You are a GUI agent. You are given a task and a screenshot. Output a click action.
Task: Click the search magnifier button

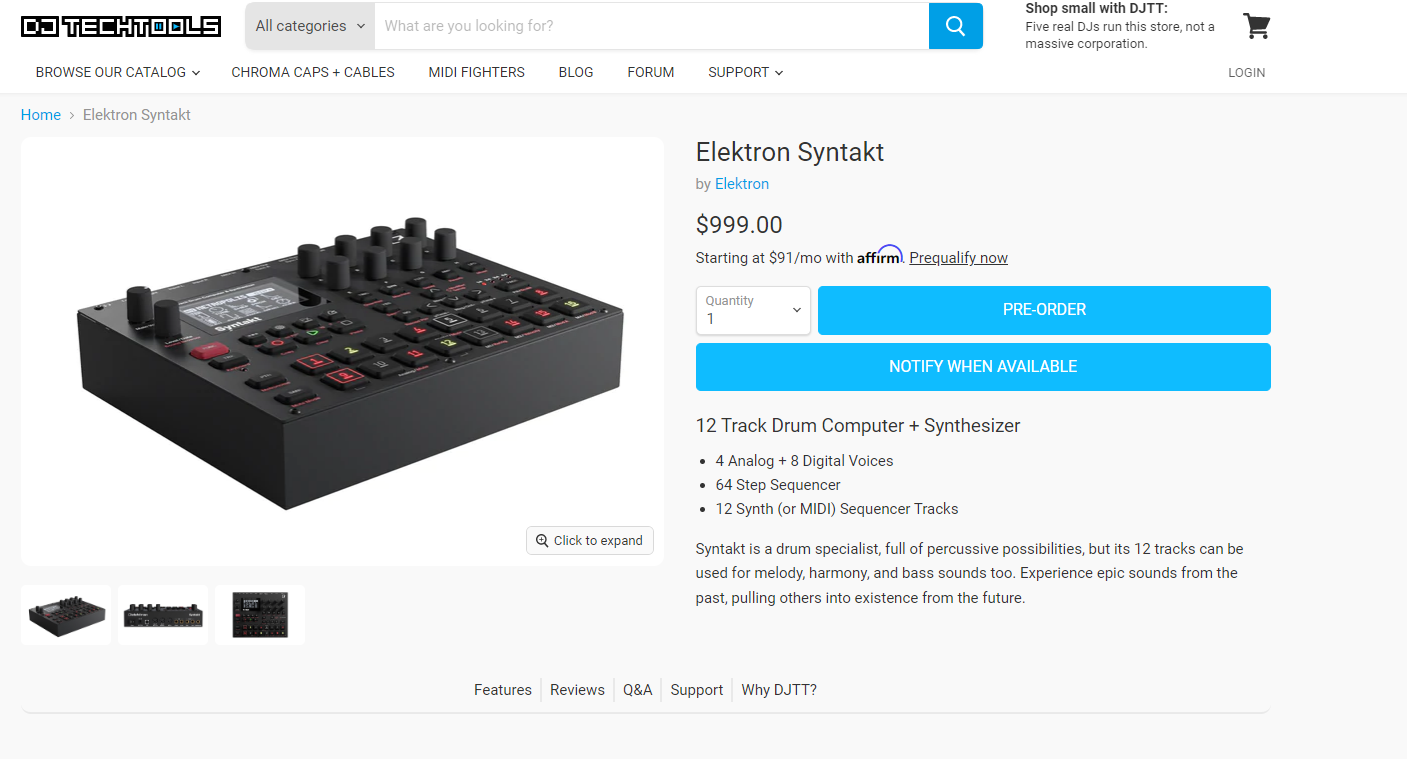pyautogui.click(x=955, y=26)
